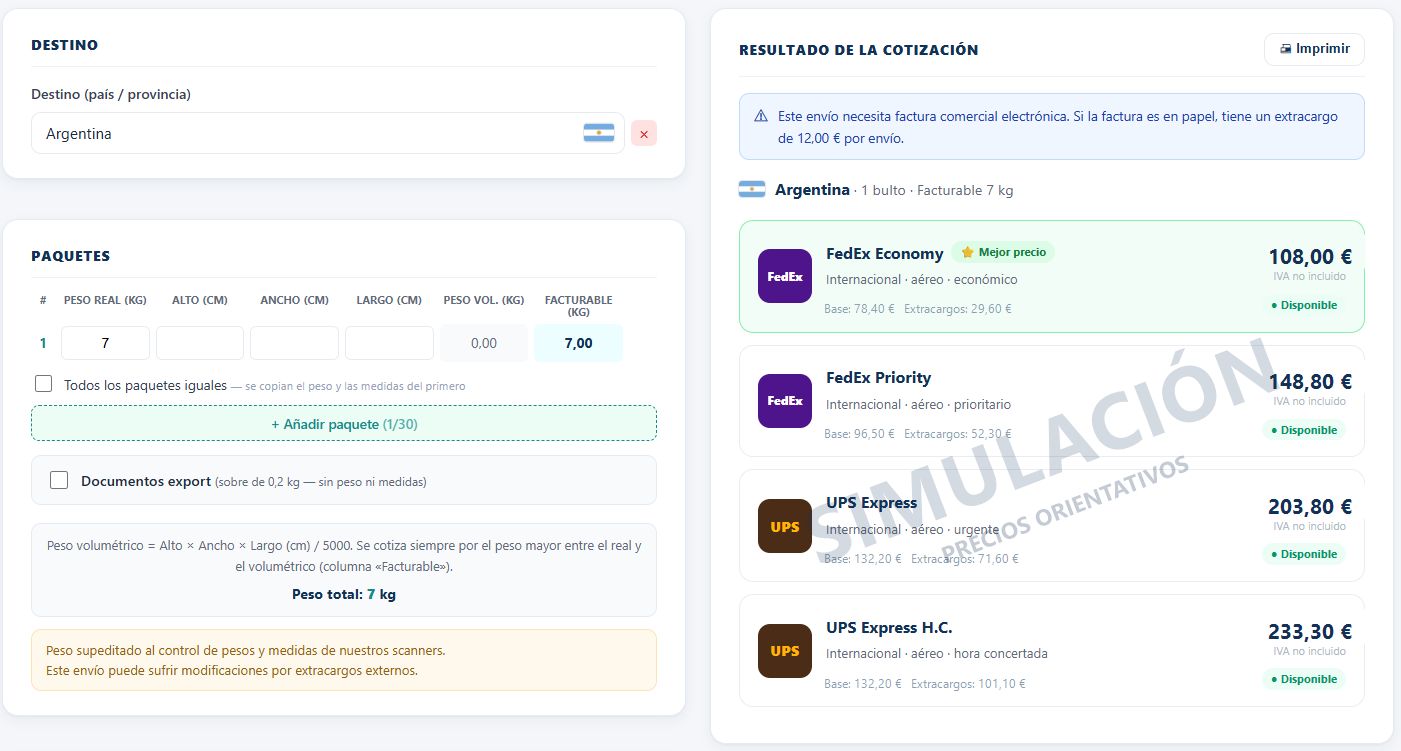Viewport: 1401px width, 751px height.
Task: Clear the Argentina destination with the X button
Action: (644, 133)
